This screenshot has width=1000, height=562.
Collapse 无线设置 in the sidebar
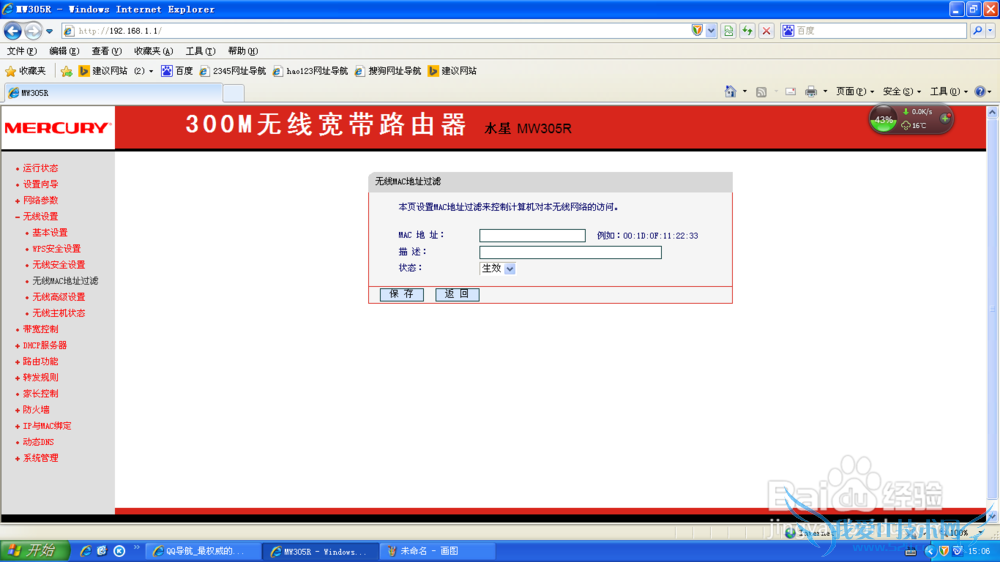(x=40, y=216)
